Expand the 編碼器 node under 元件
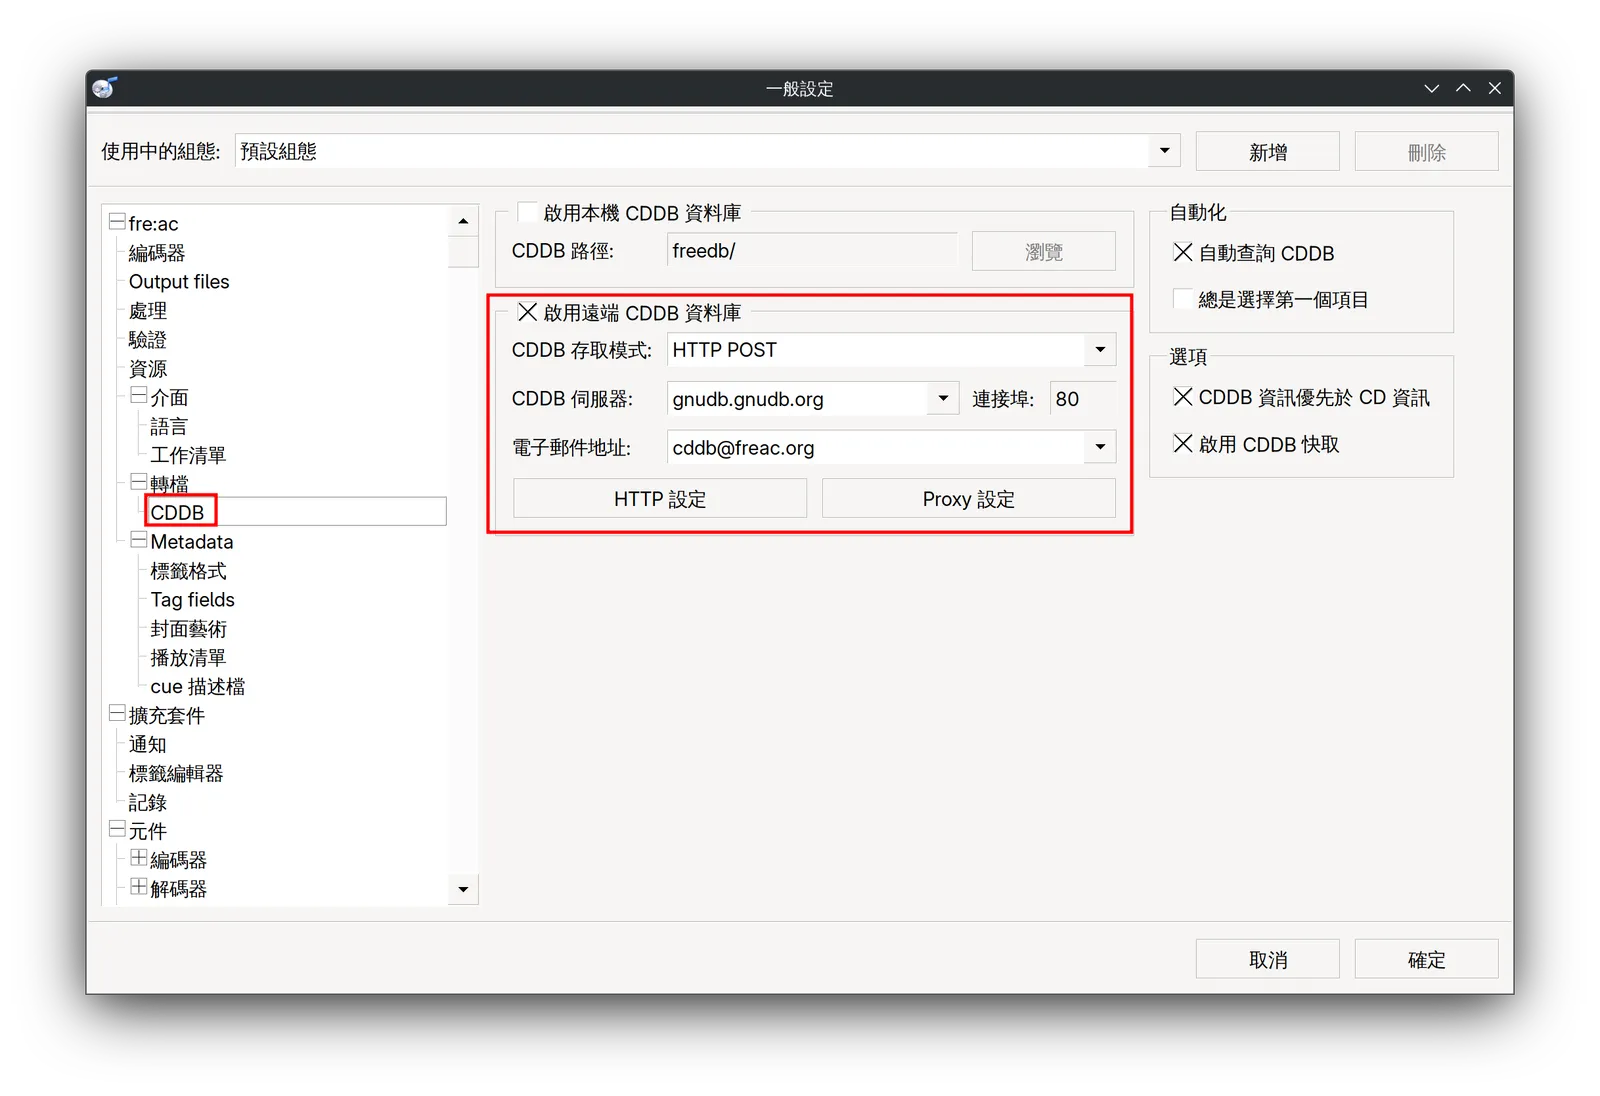 [139, 858]
